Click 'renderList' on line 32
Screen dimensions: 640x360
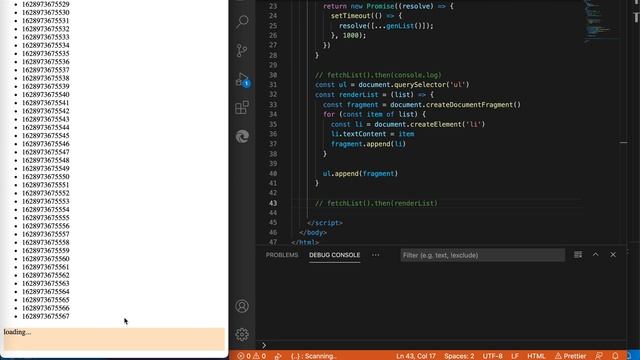[x=359, y=94]
